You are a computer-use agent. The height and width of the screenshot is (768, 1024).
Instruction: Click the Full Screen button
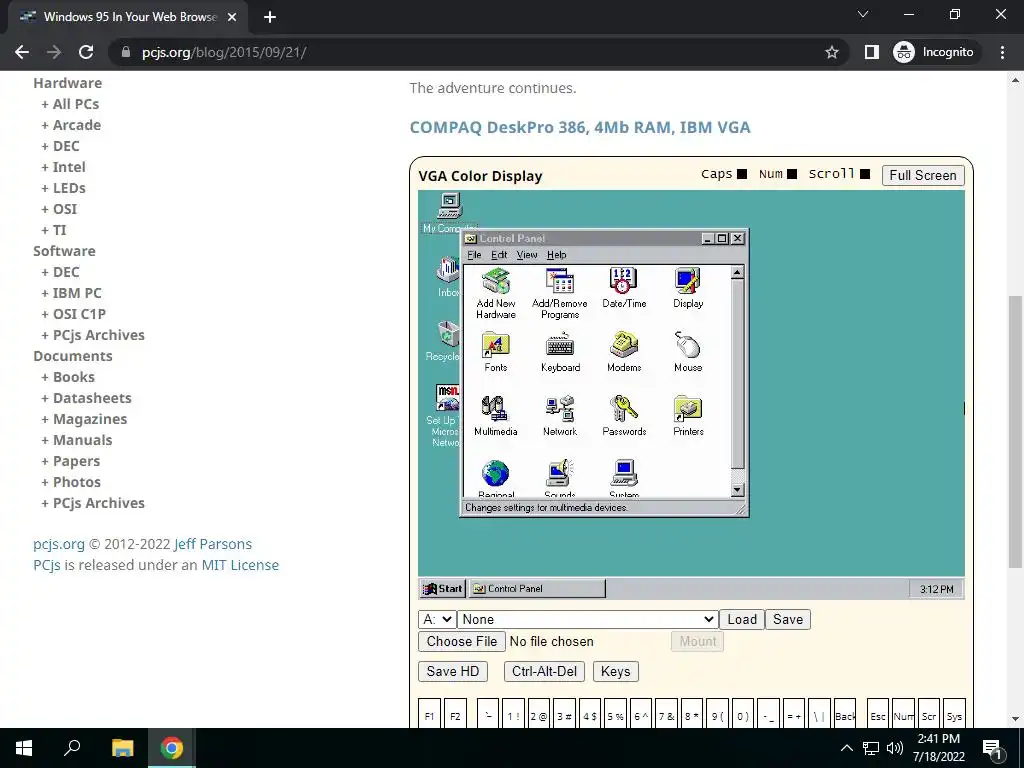[x=923, y=175]
